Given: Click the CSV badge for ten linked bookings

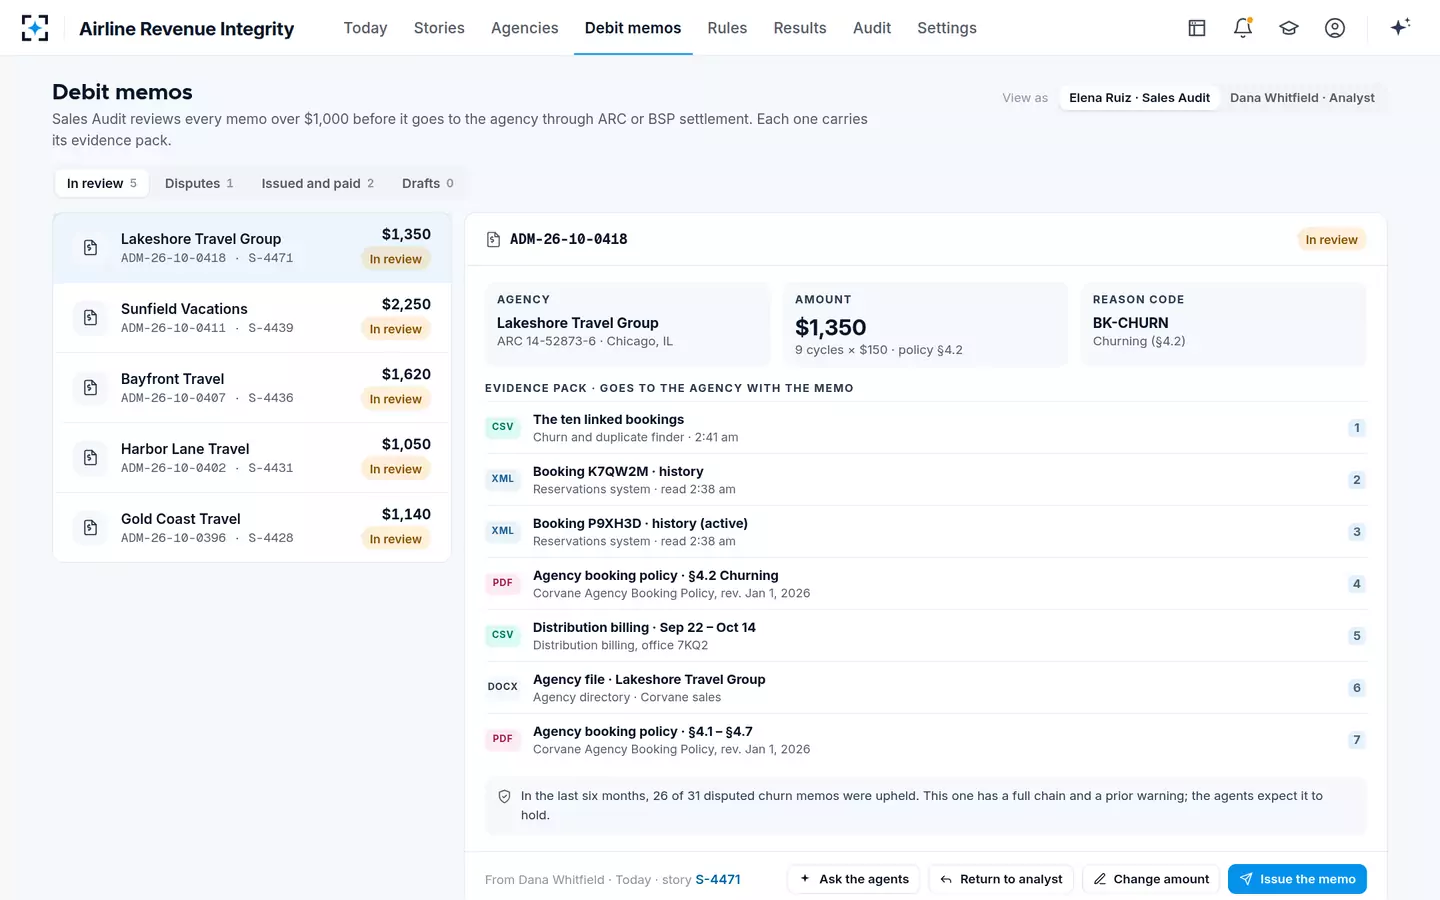Looking at the screenshot, I should click(x=502, y=427).
